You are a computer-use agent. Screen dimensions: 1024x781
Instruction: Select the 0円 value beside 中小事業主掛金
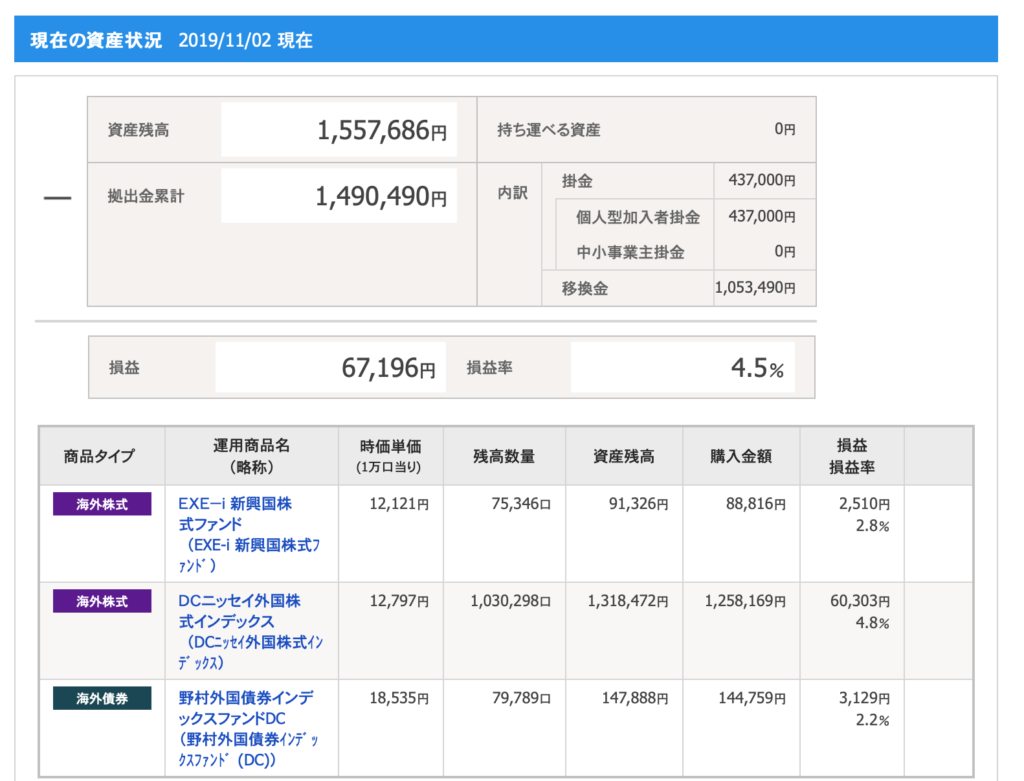(785, 251)
